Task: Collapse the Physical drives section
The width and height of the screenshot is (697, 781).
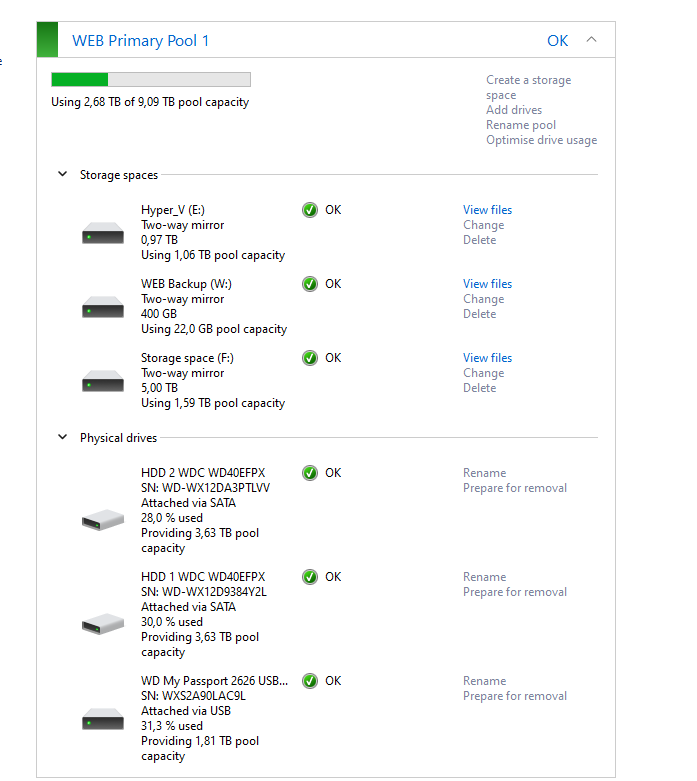Action: point(62,437)
